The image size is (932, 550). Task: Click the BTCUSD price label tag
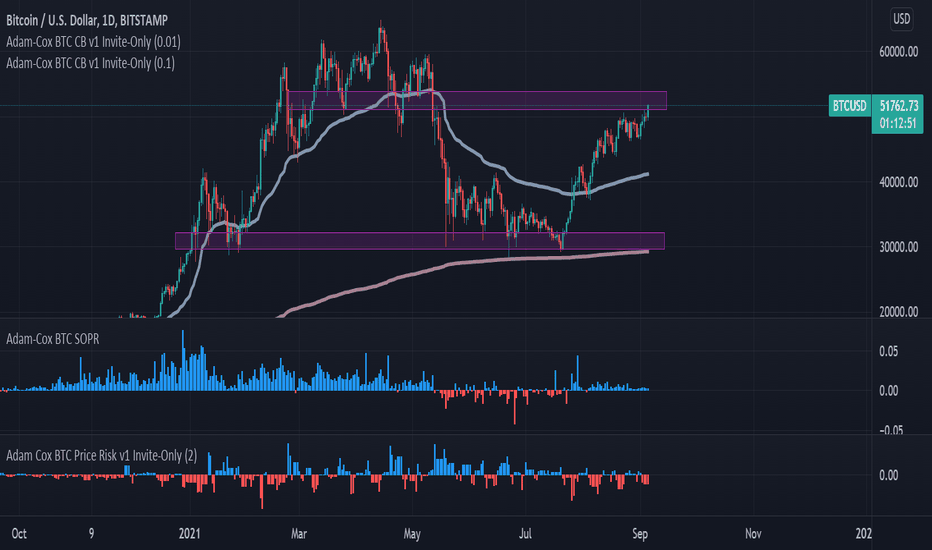pyautogui.click(x=849, y=106)
